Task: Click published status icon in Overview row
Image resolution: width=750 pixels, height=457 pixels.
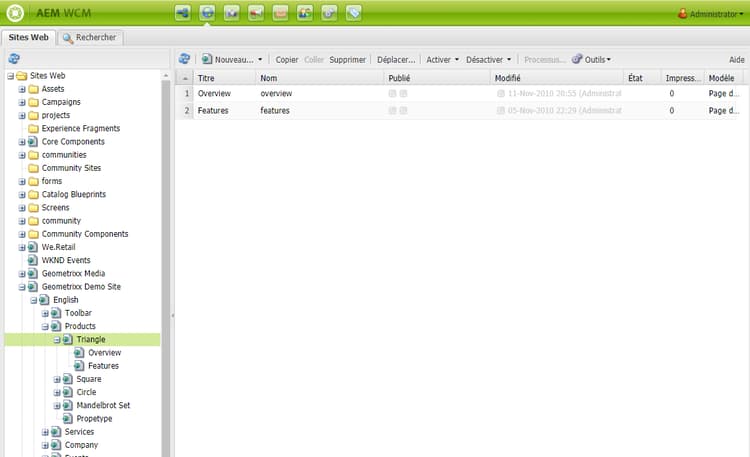Action: pos(393,93)
